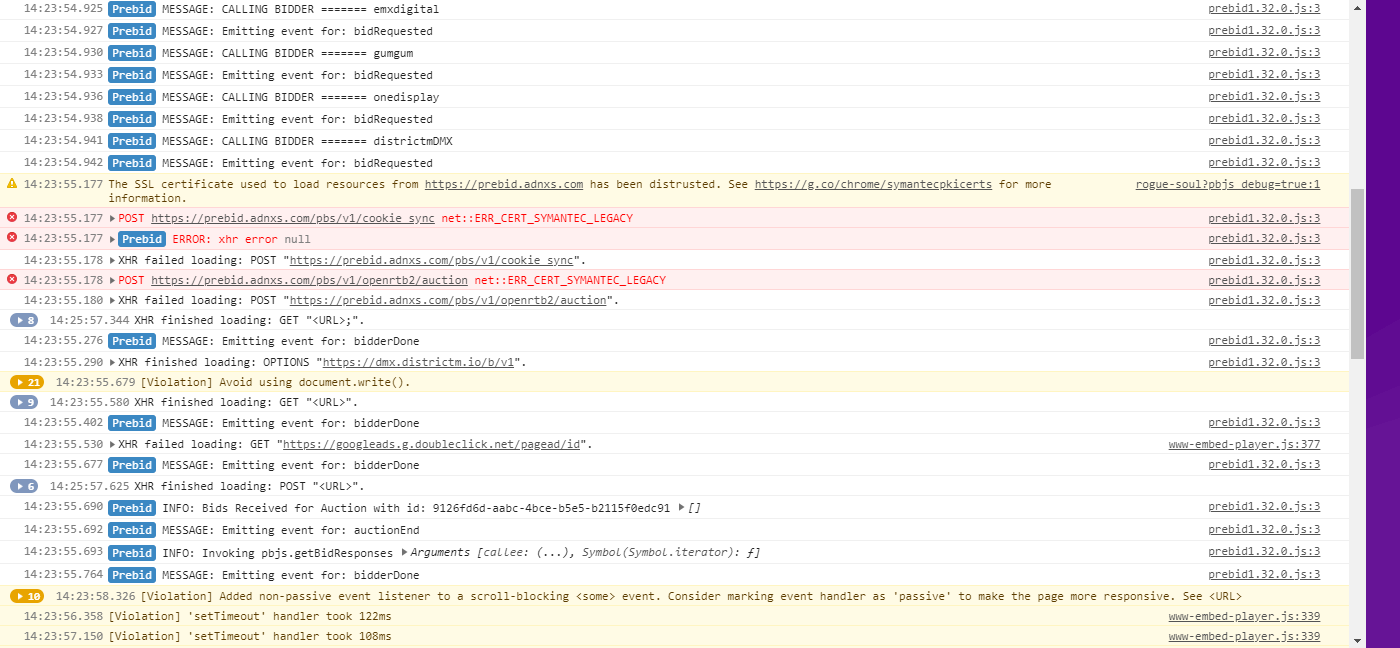
Task: Expand the group of 8 'XHR finished loading: GET' messages
Action: click(24, 320)
